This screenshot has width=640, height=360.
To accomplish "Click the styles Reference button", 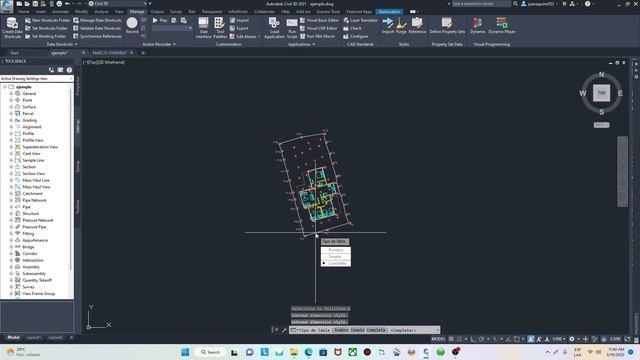I will point(417,25).
